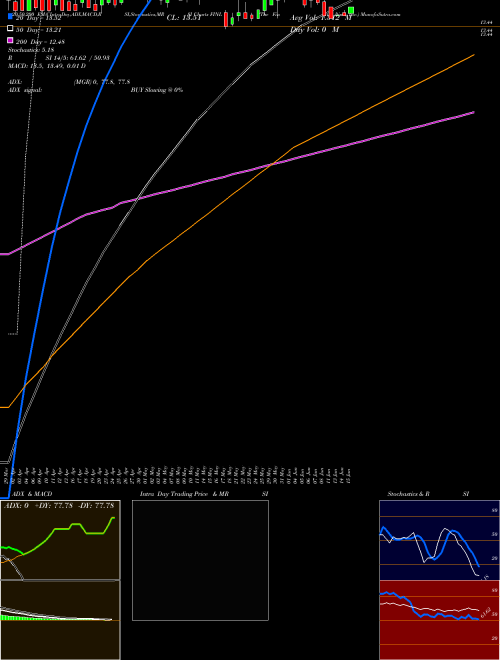The width and height of the screenshot is (500, 660).
Task: Click the 'ADX & MACD' panel title
Action: click(32, 494)
